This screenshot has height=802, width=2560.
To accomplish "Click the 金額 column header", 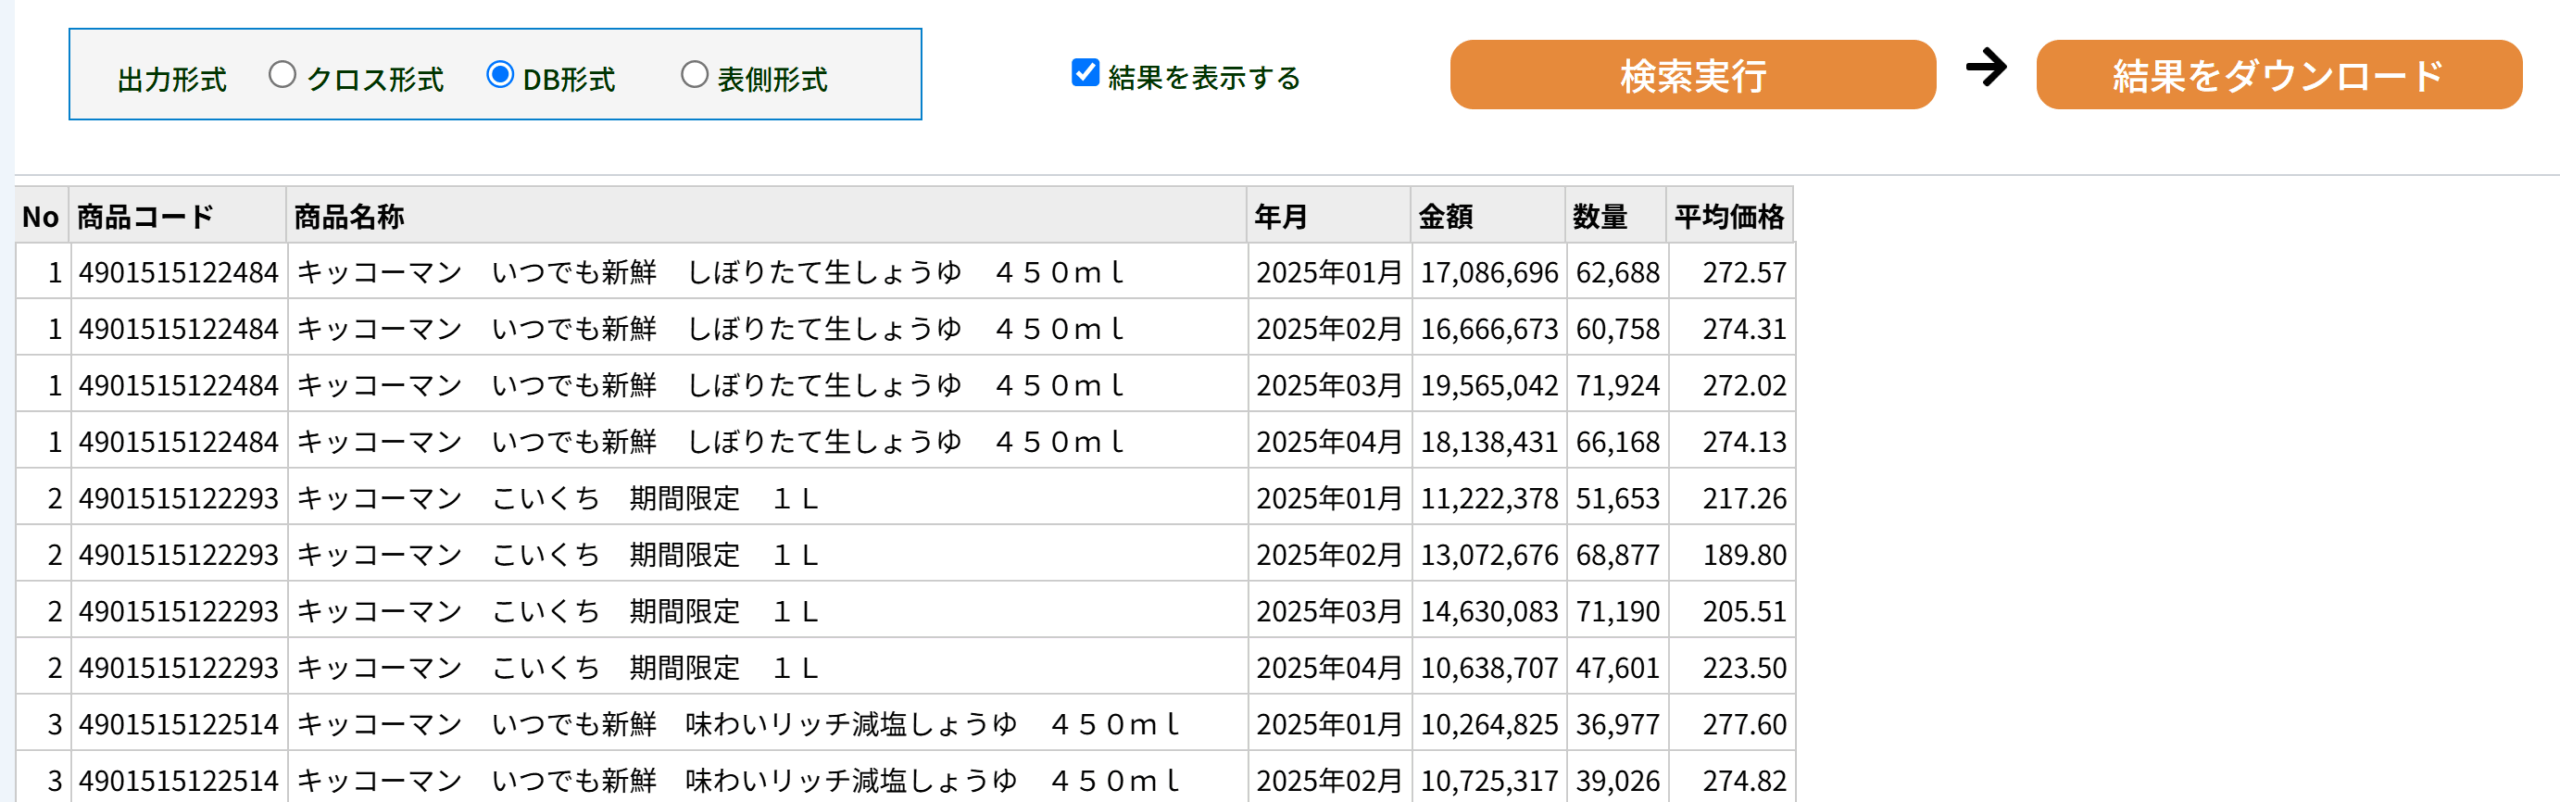I will pyautogui.click(x=1488, y=216).
